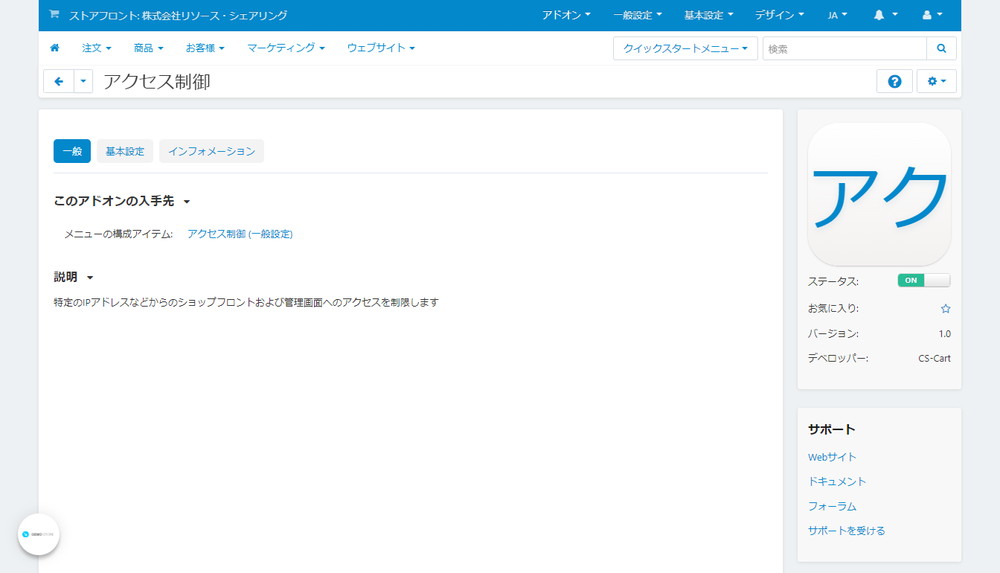Open dropdown arrow beside back button
Viewport: 1000px width, 573px height.
click(x=84, y=82)
